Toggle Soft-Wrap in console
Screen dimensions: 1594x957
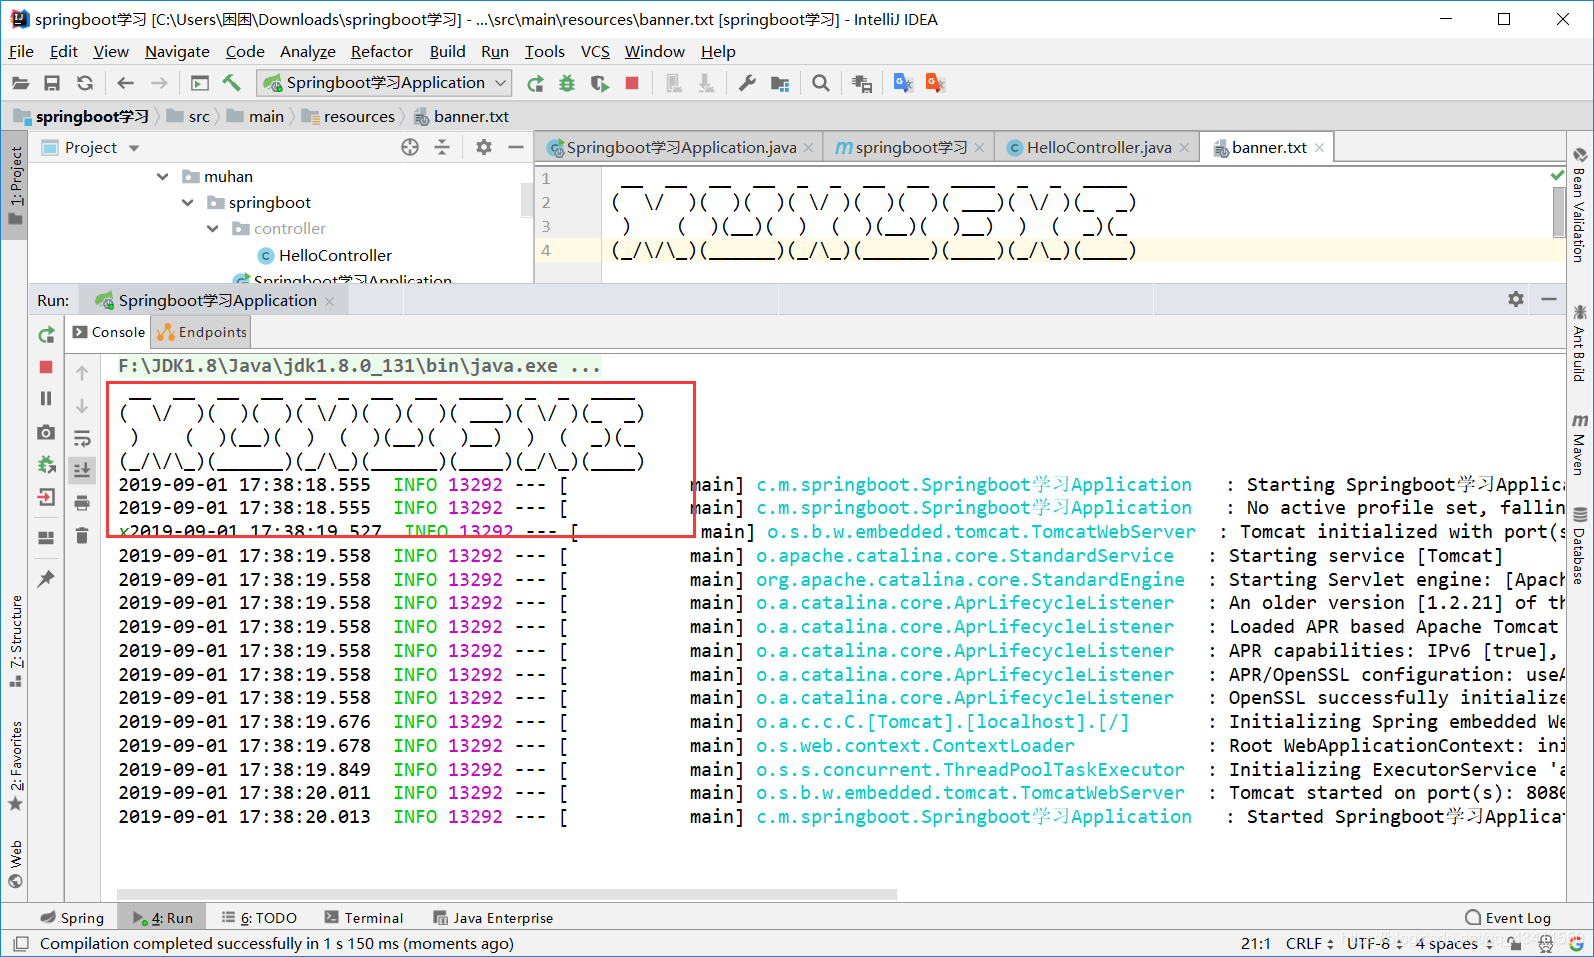coord(82,438)
